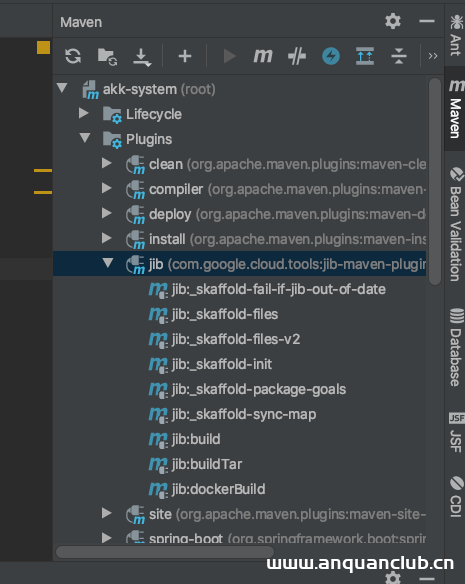This screenshot has width=465, height=584.
Task: Click the Plugins folder gear icon
Action: (112, 140)
